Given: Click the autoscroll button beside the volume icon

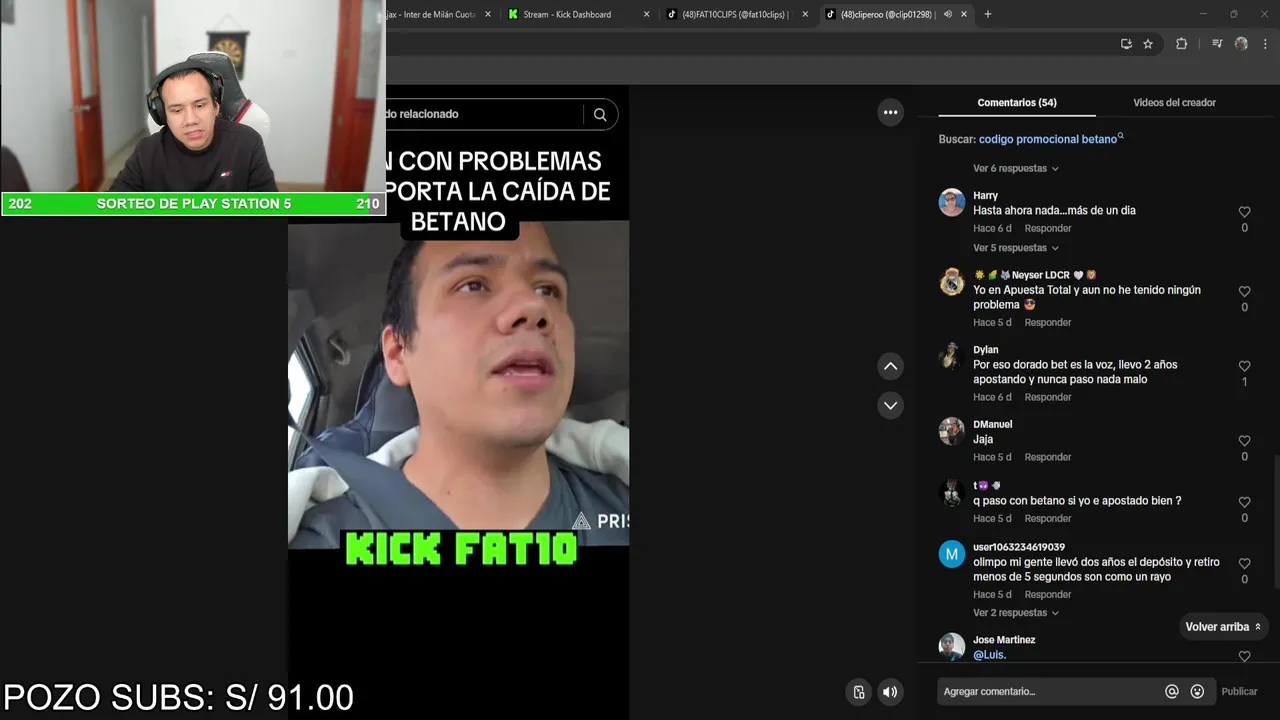Looking at the screenshot, I should click(858, 692).
